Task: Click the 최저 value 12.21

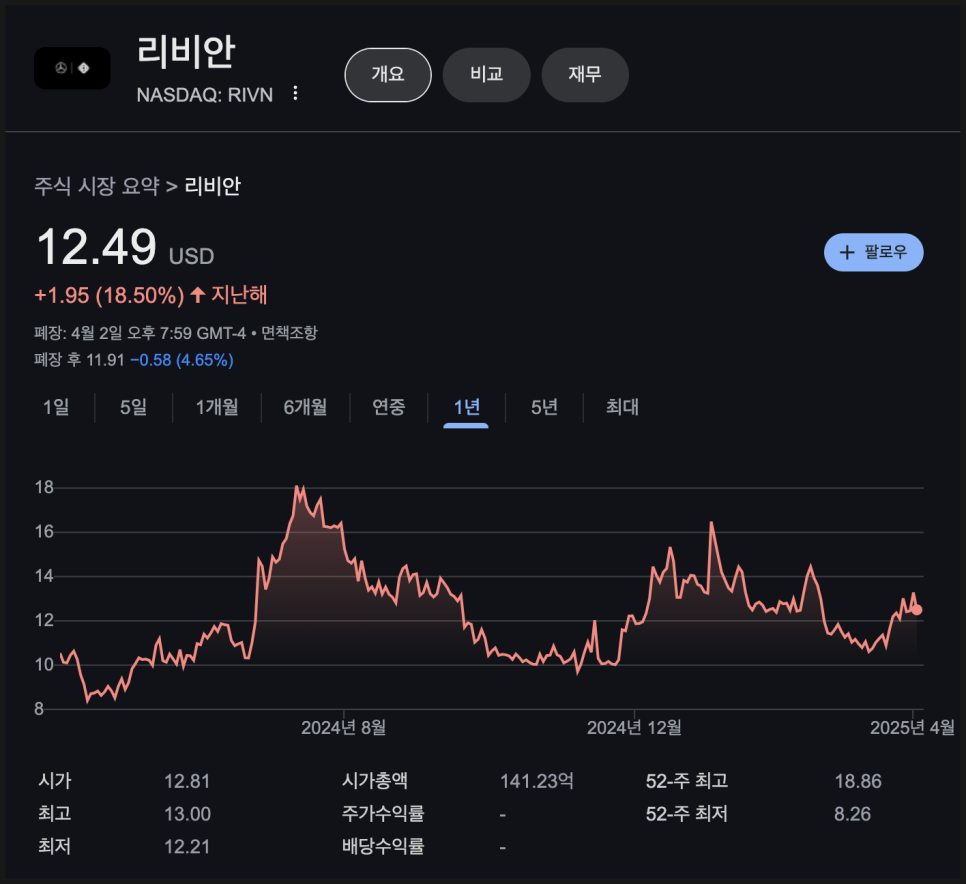Action: pyautogui.click(x=187, y=846)
